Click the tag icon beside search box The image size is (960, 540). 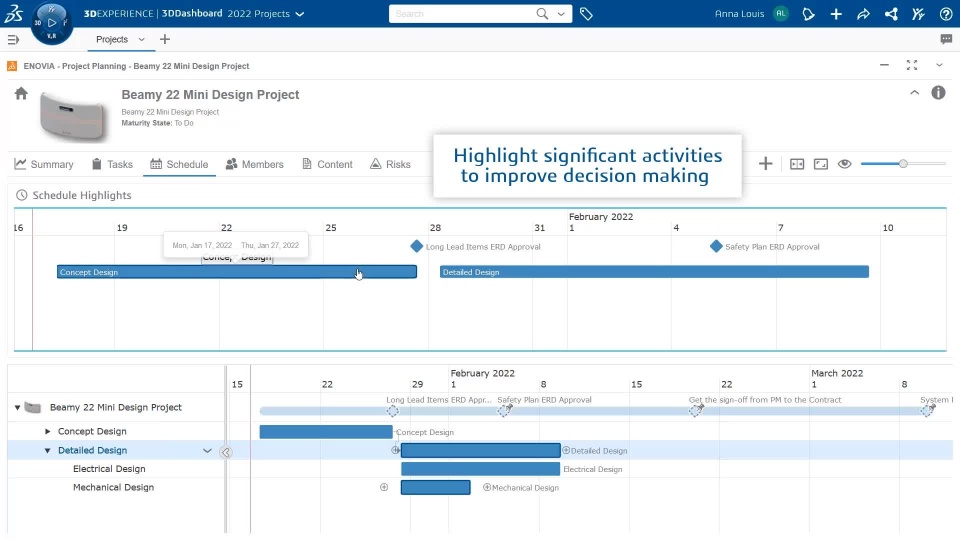587,14
